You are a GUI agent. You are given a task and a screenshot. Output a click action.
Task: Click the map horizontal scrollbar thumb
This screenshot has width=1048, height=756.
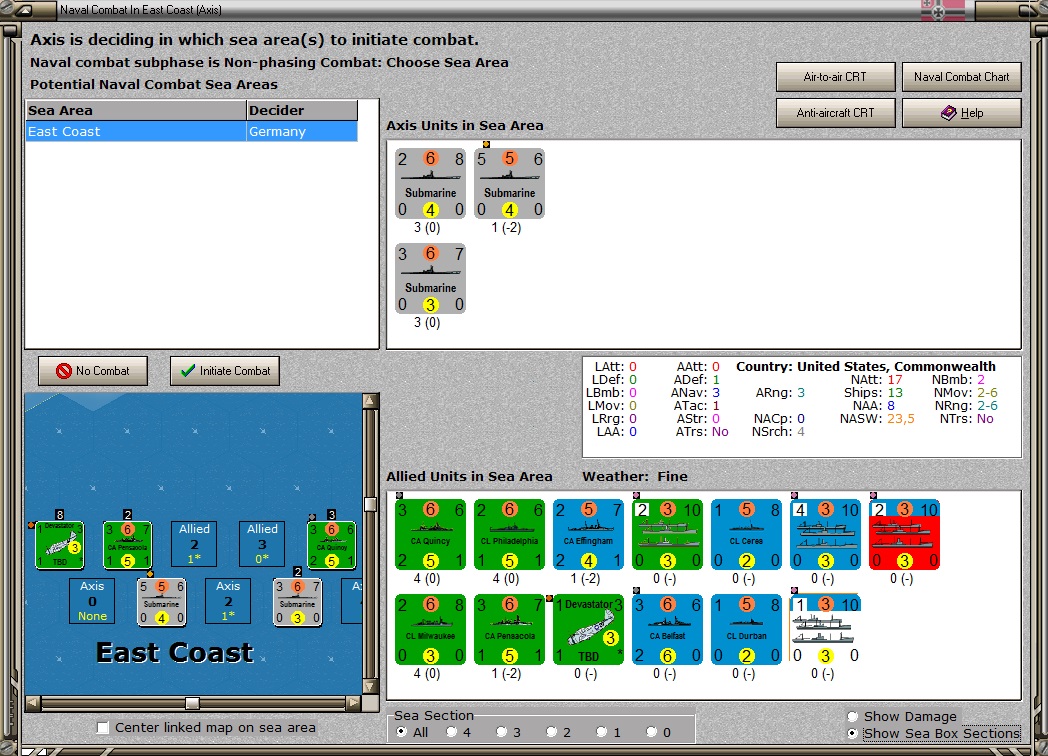coord(192,703)
